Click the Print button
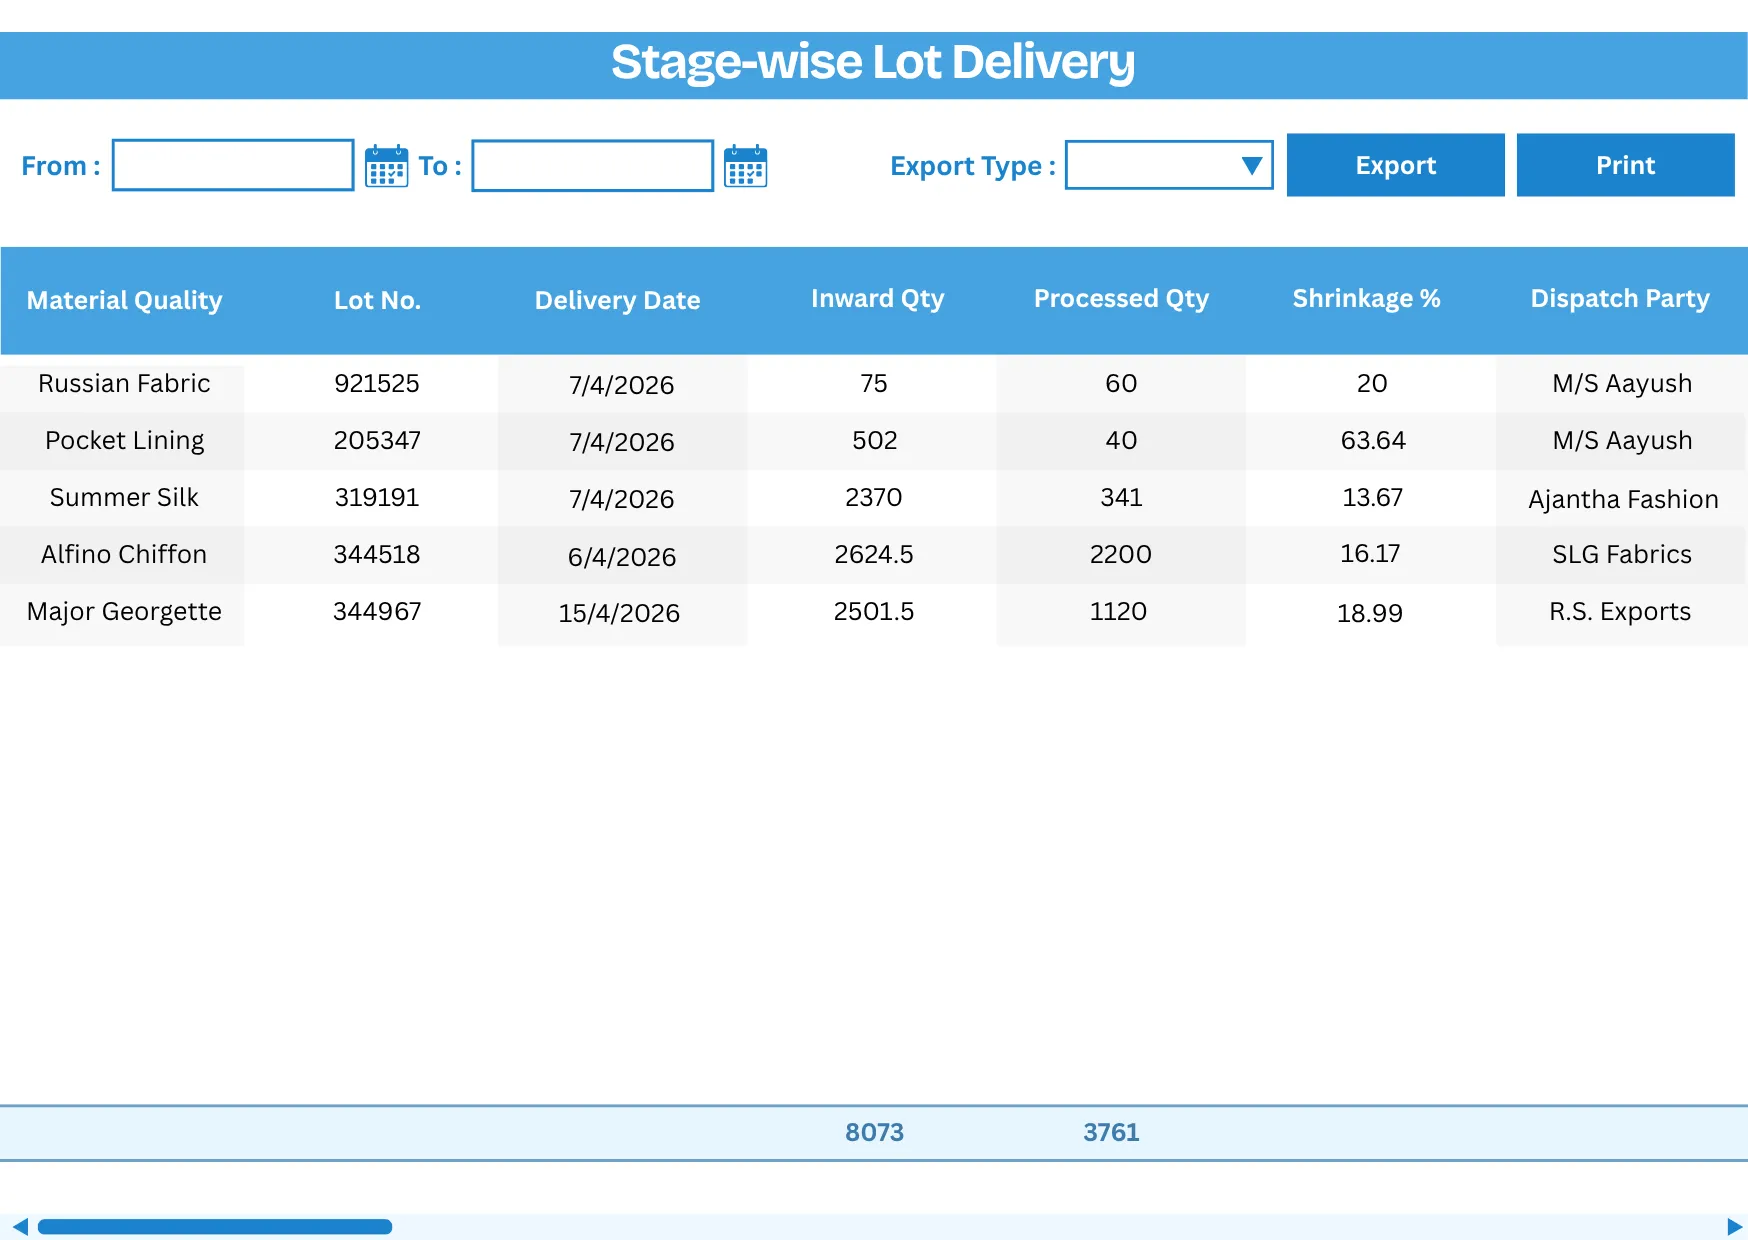The width and height of the screenshot is (1748, 1240). pos(1625,165)
